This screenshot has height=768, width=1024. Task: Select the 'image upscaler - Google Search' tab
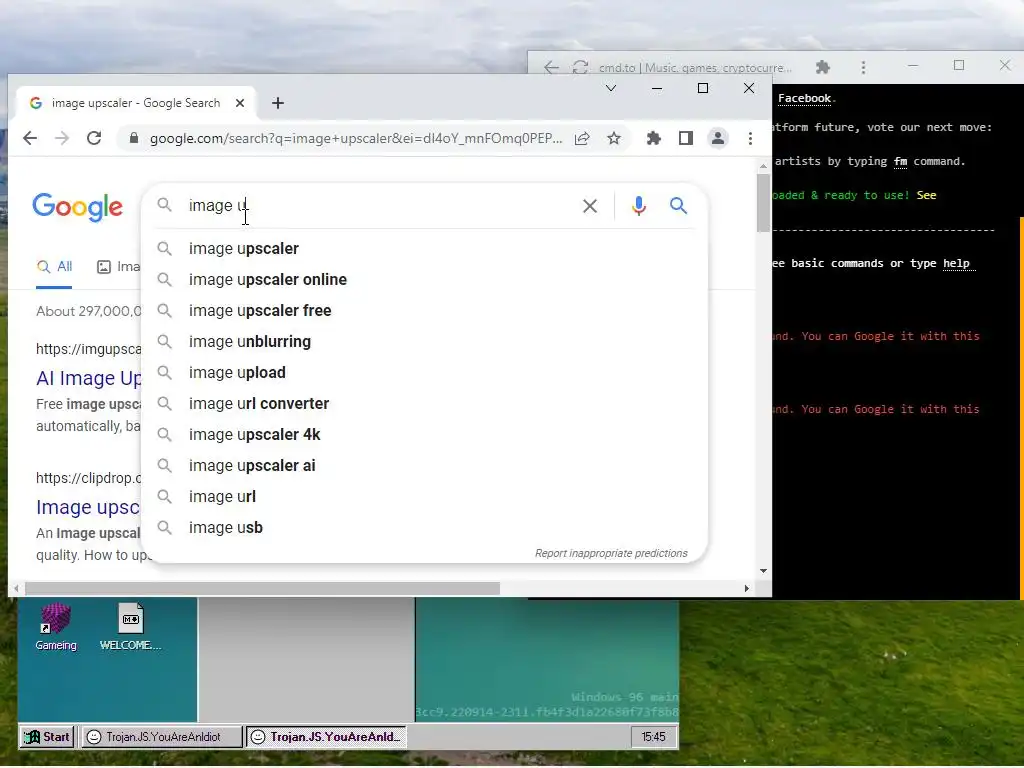pos(136,103)
